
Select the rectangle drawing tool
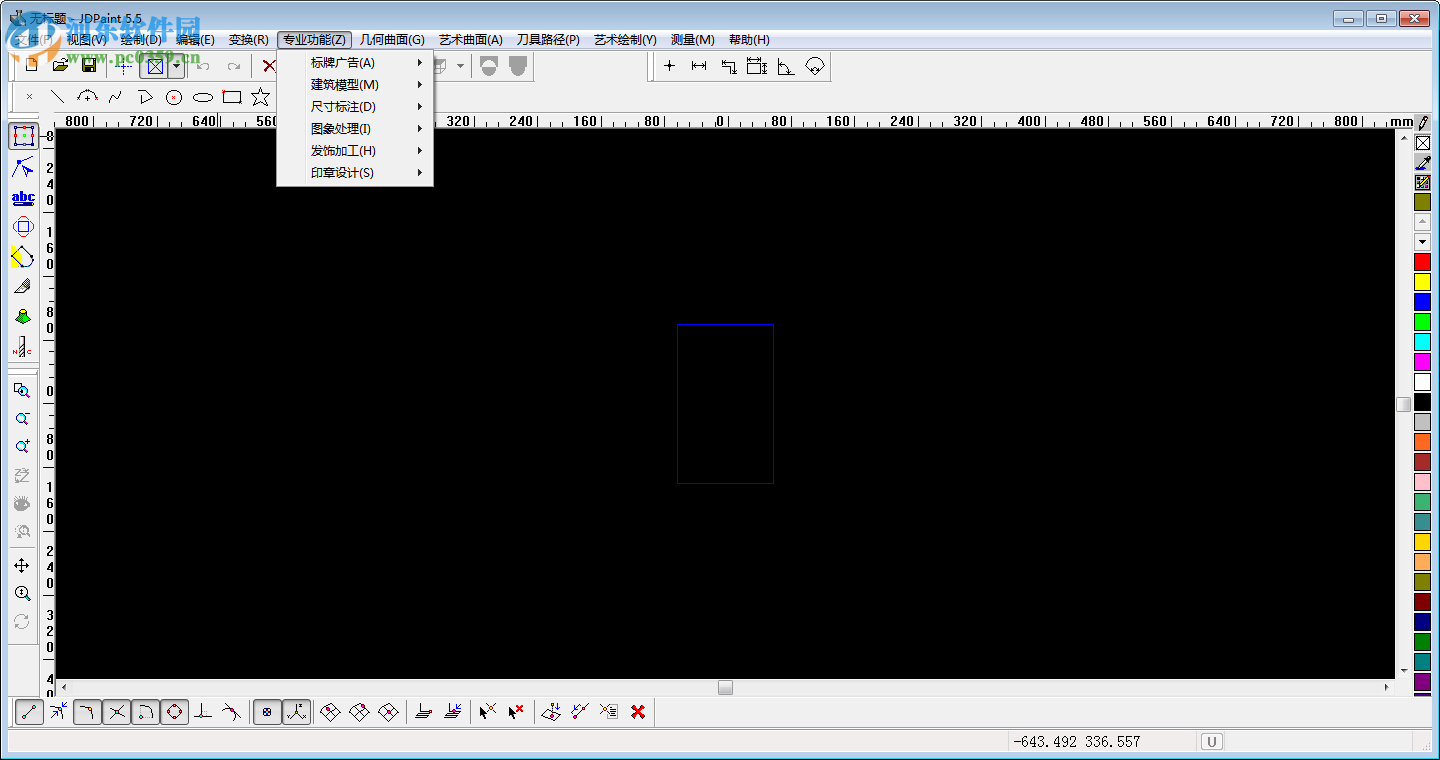point(232,96)
